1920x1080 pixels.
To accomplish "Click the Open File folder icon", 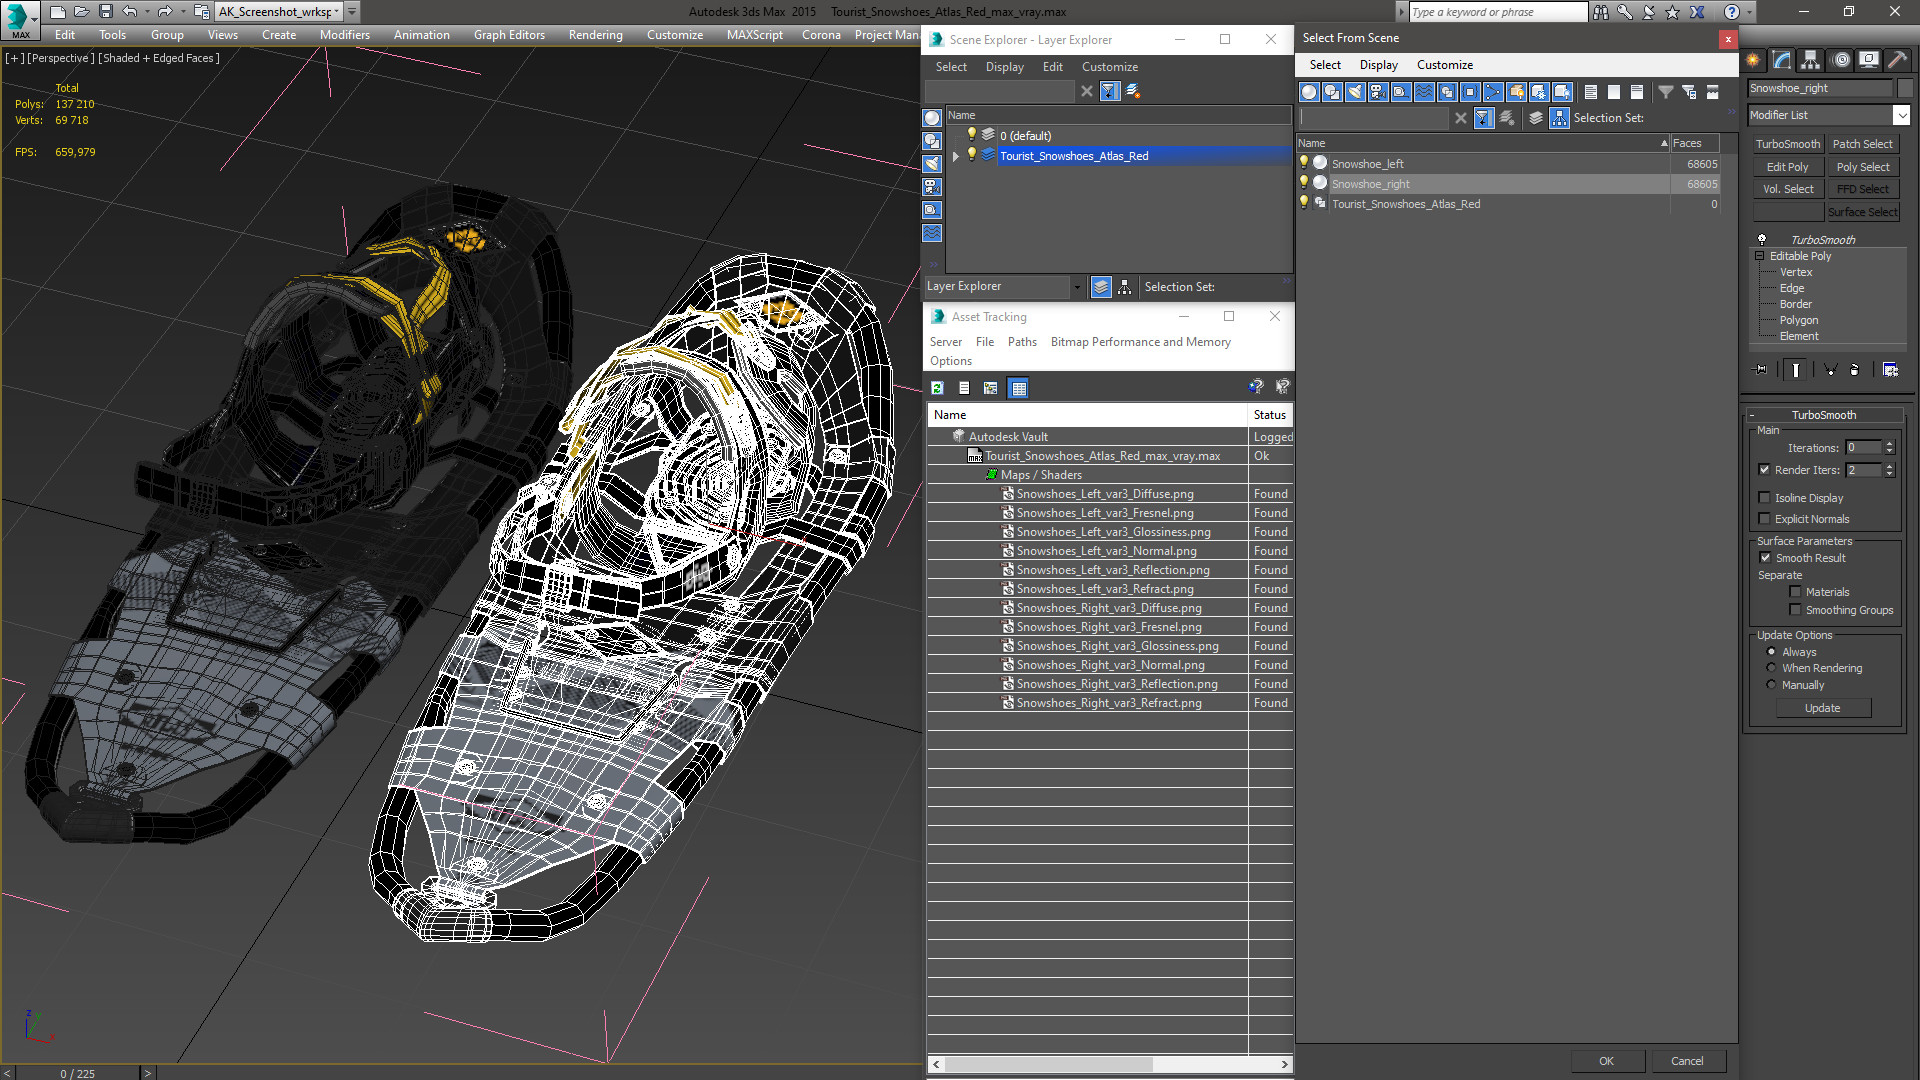I will 81,12.
